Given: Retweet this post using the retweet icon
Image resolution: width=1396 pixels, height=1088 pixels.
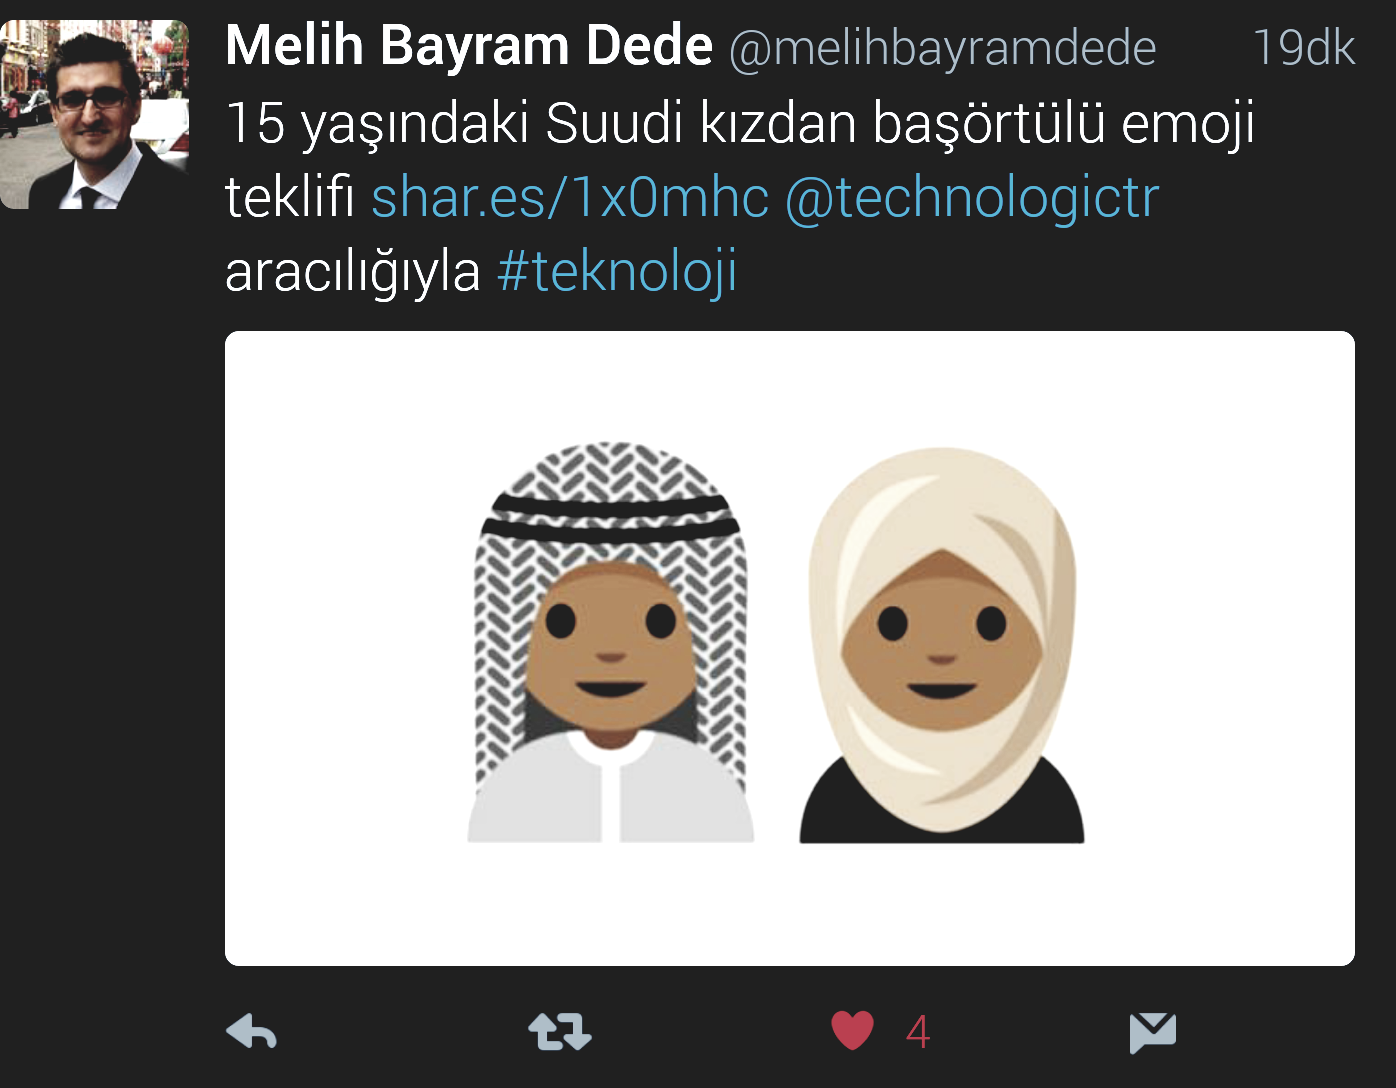Looking at the screenshot, I should tap(559, 1032).
